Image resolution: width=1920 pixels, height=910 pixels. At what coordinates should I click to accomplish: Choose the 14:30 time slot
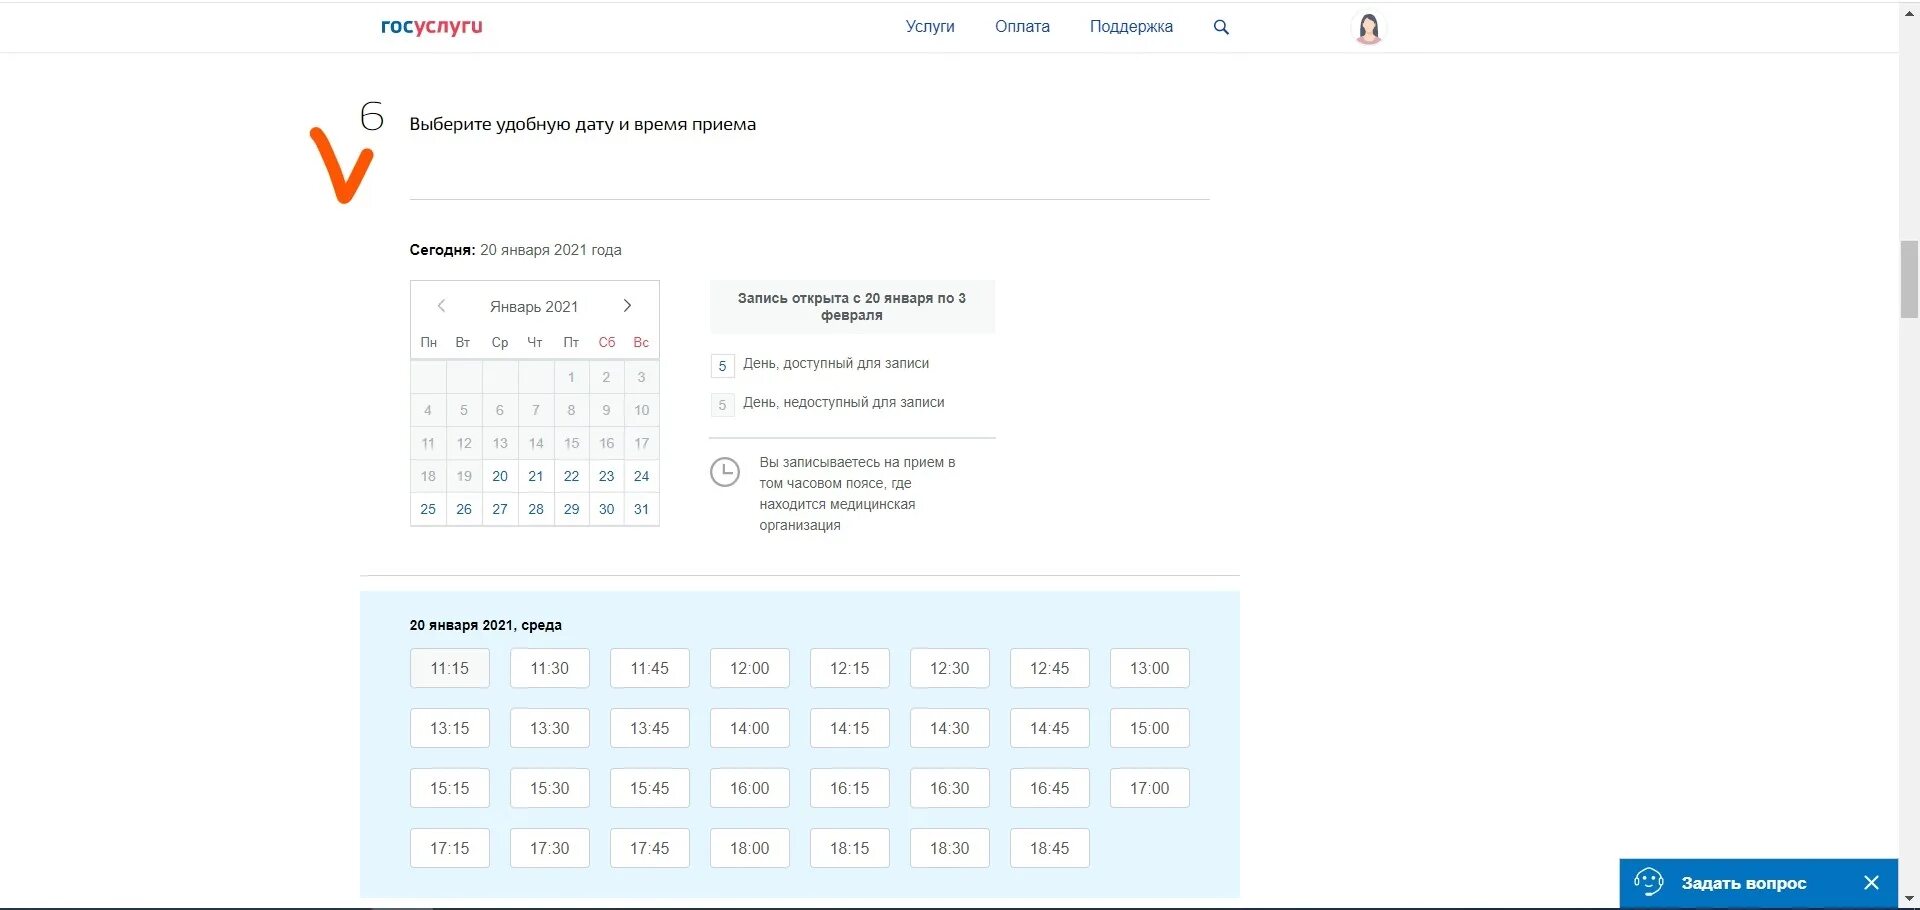[x=950, y=728]
